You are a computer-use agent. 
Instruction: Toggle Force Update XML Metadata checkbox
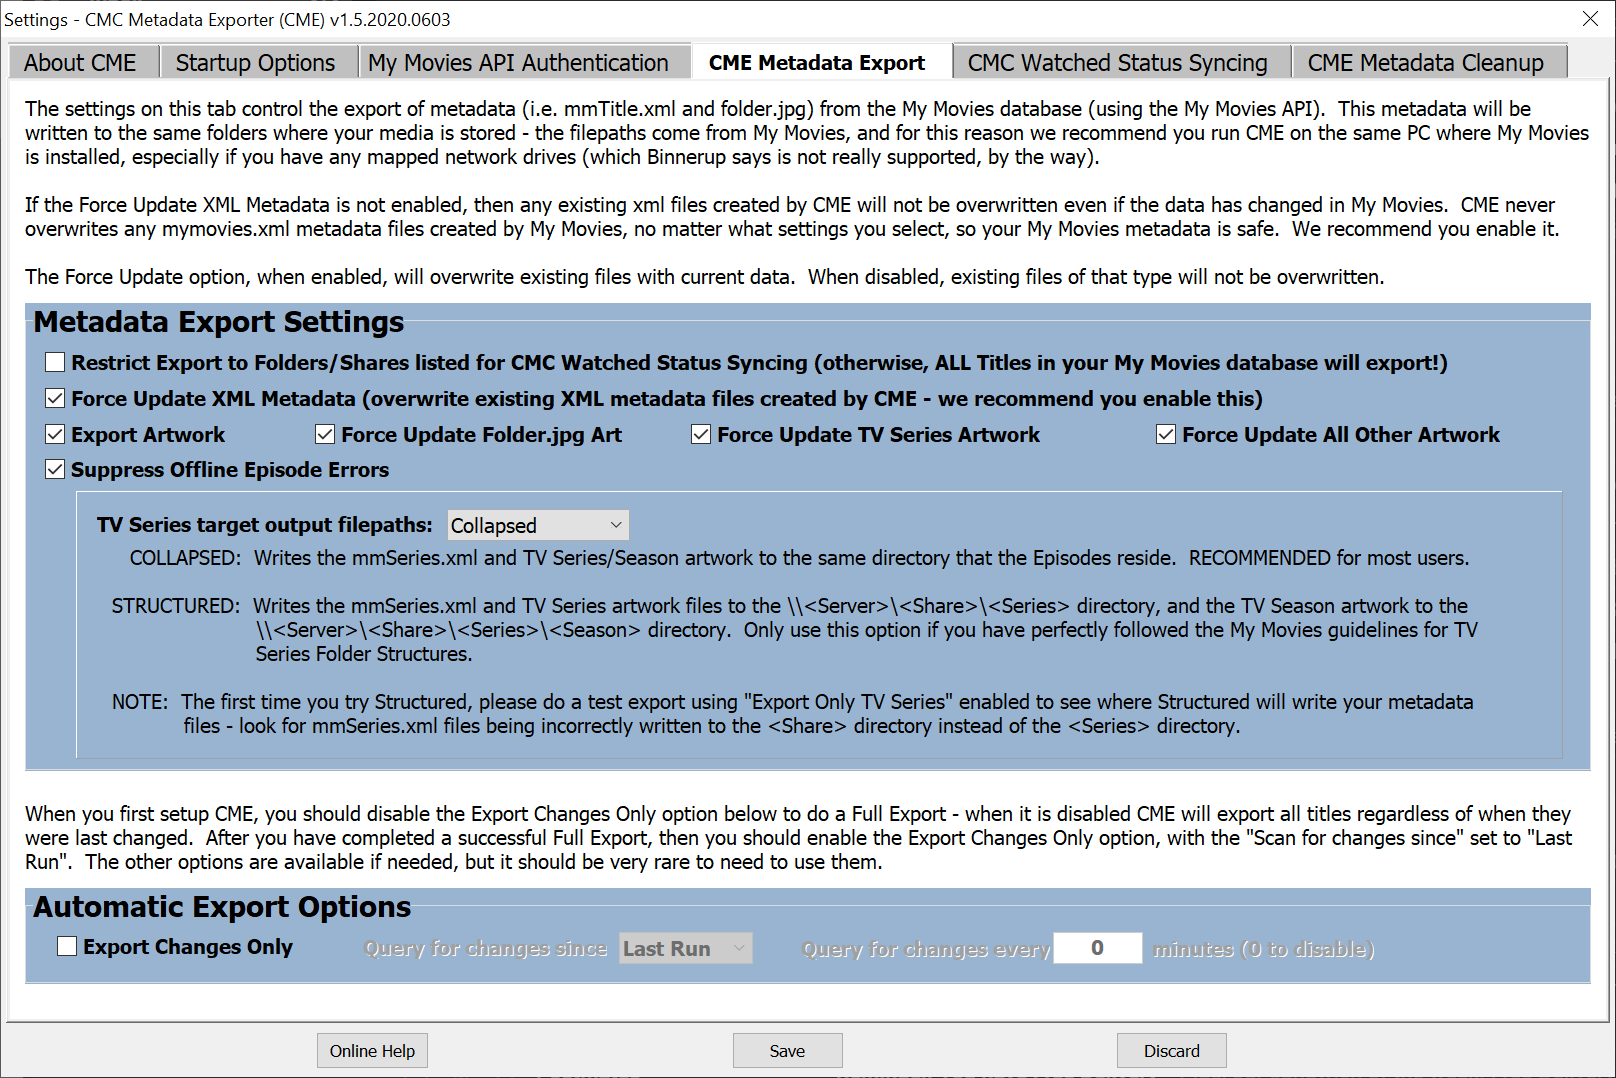(x=55, y=399)
